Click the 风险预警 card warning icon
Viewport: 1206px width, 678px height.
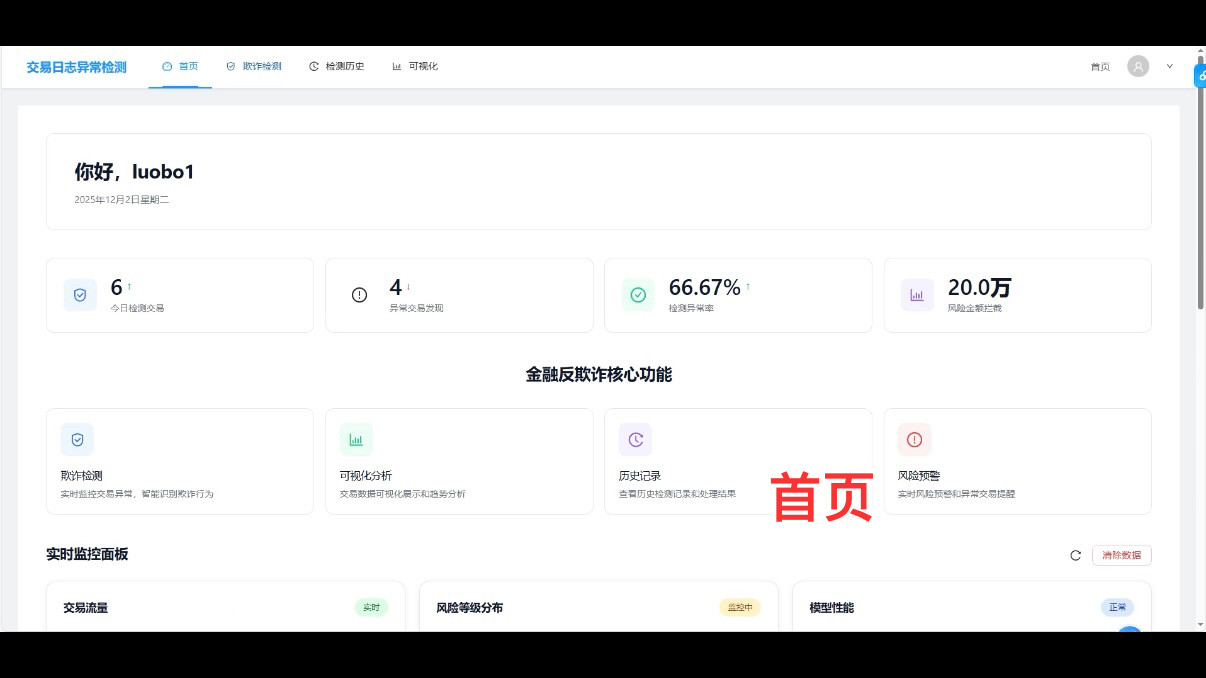[x=914, y=439]
